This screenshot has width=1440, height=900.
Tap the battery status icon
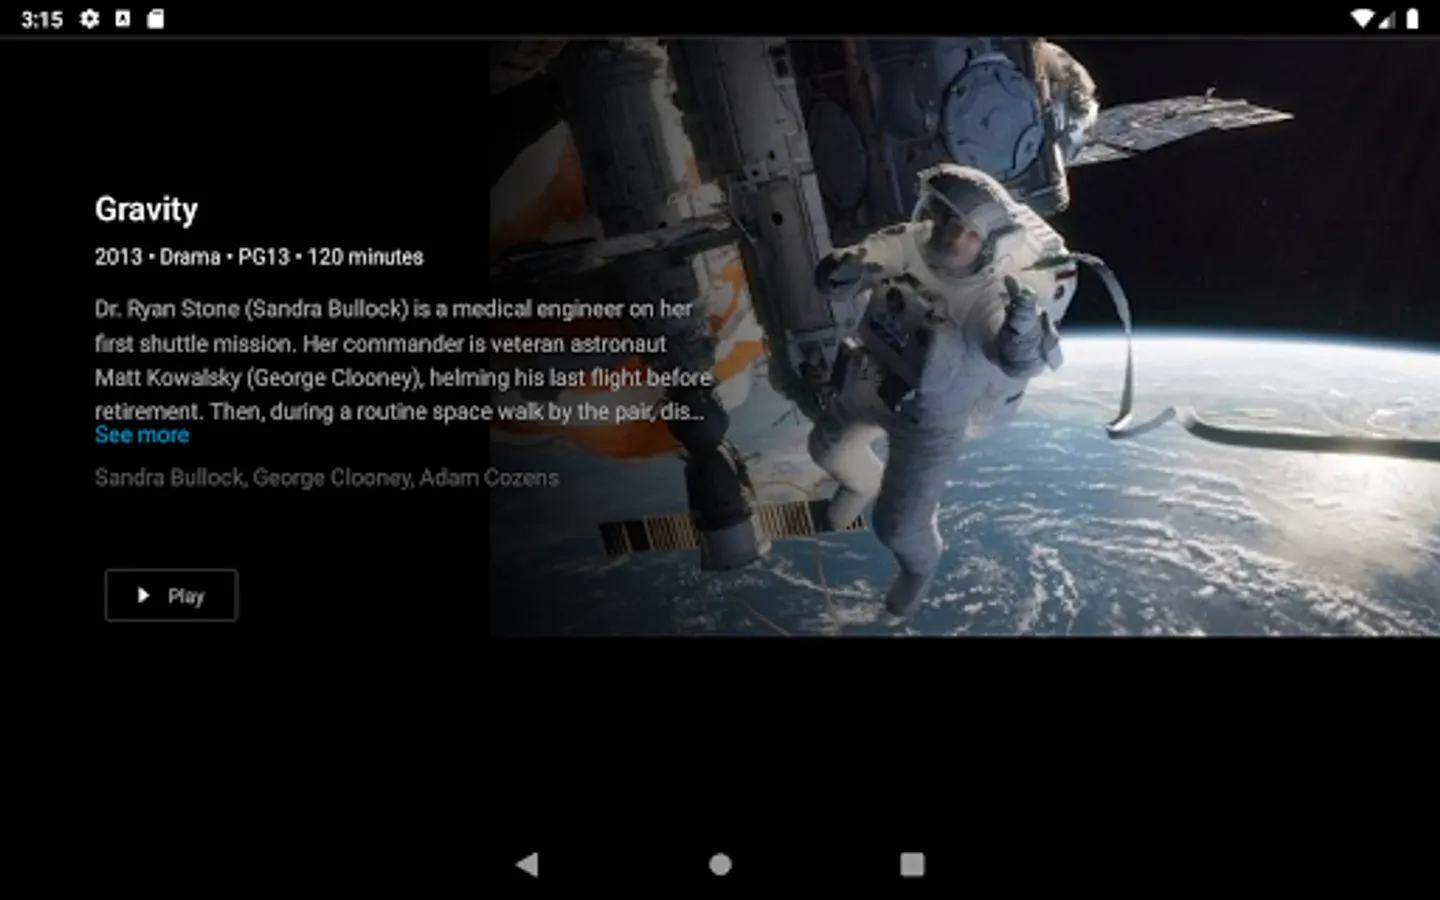[1412, 18]
